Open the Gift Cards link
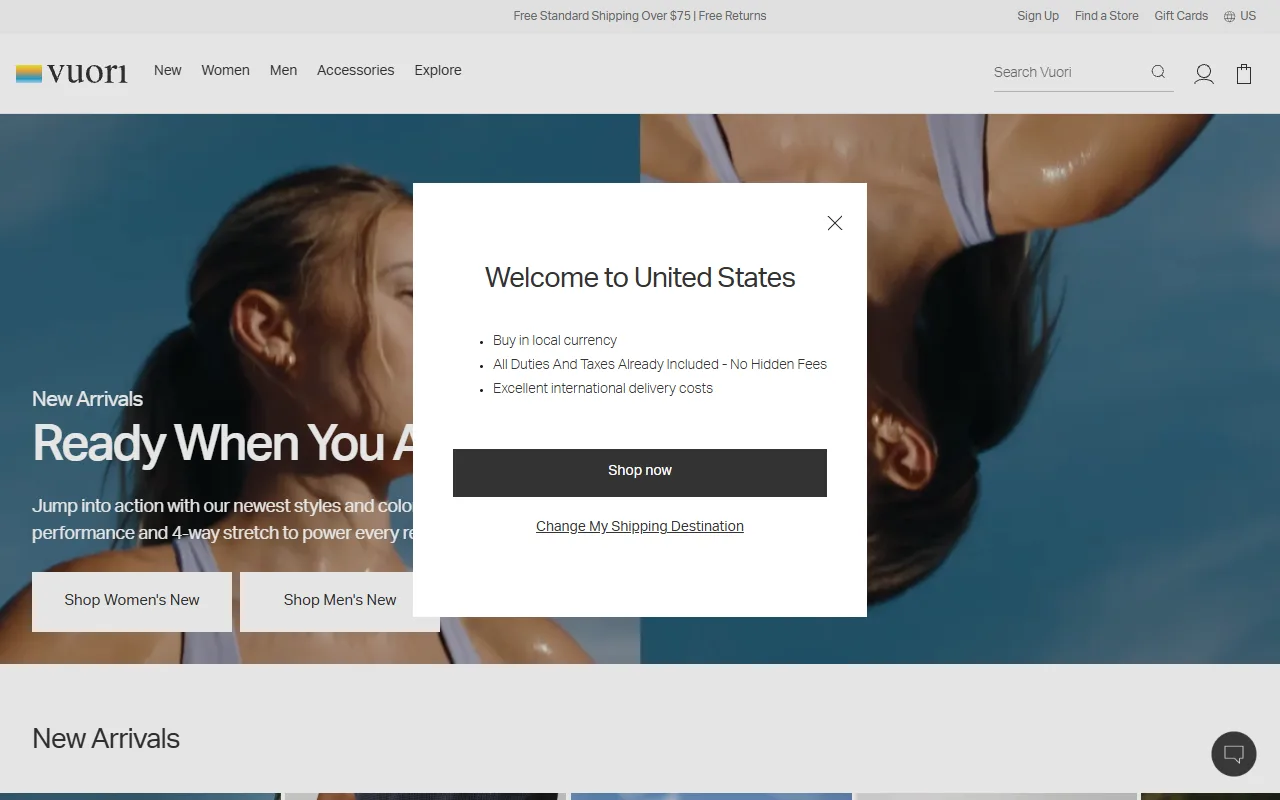The width and height of the screenshot is (1280, 800). pyautogui.click(x=1181, y=16)
